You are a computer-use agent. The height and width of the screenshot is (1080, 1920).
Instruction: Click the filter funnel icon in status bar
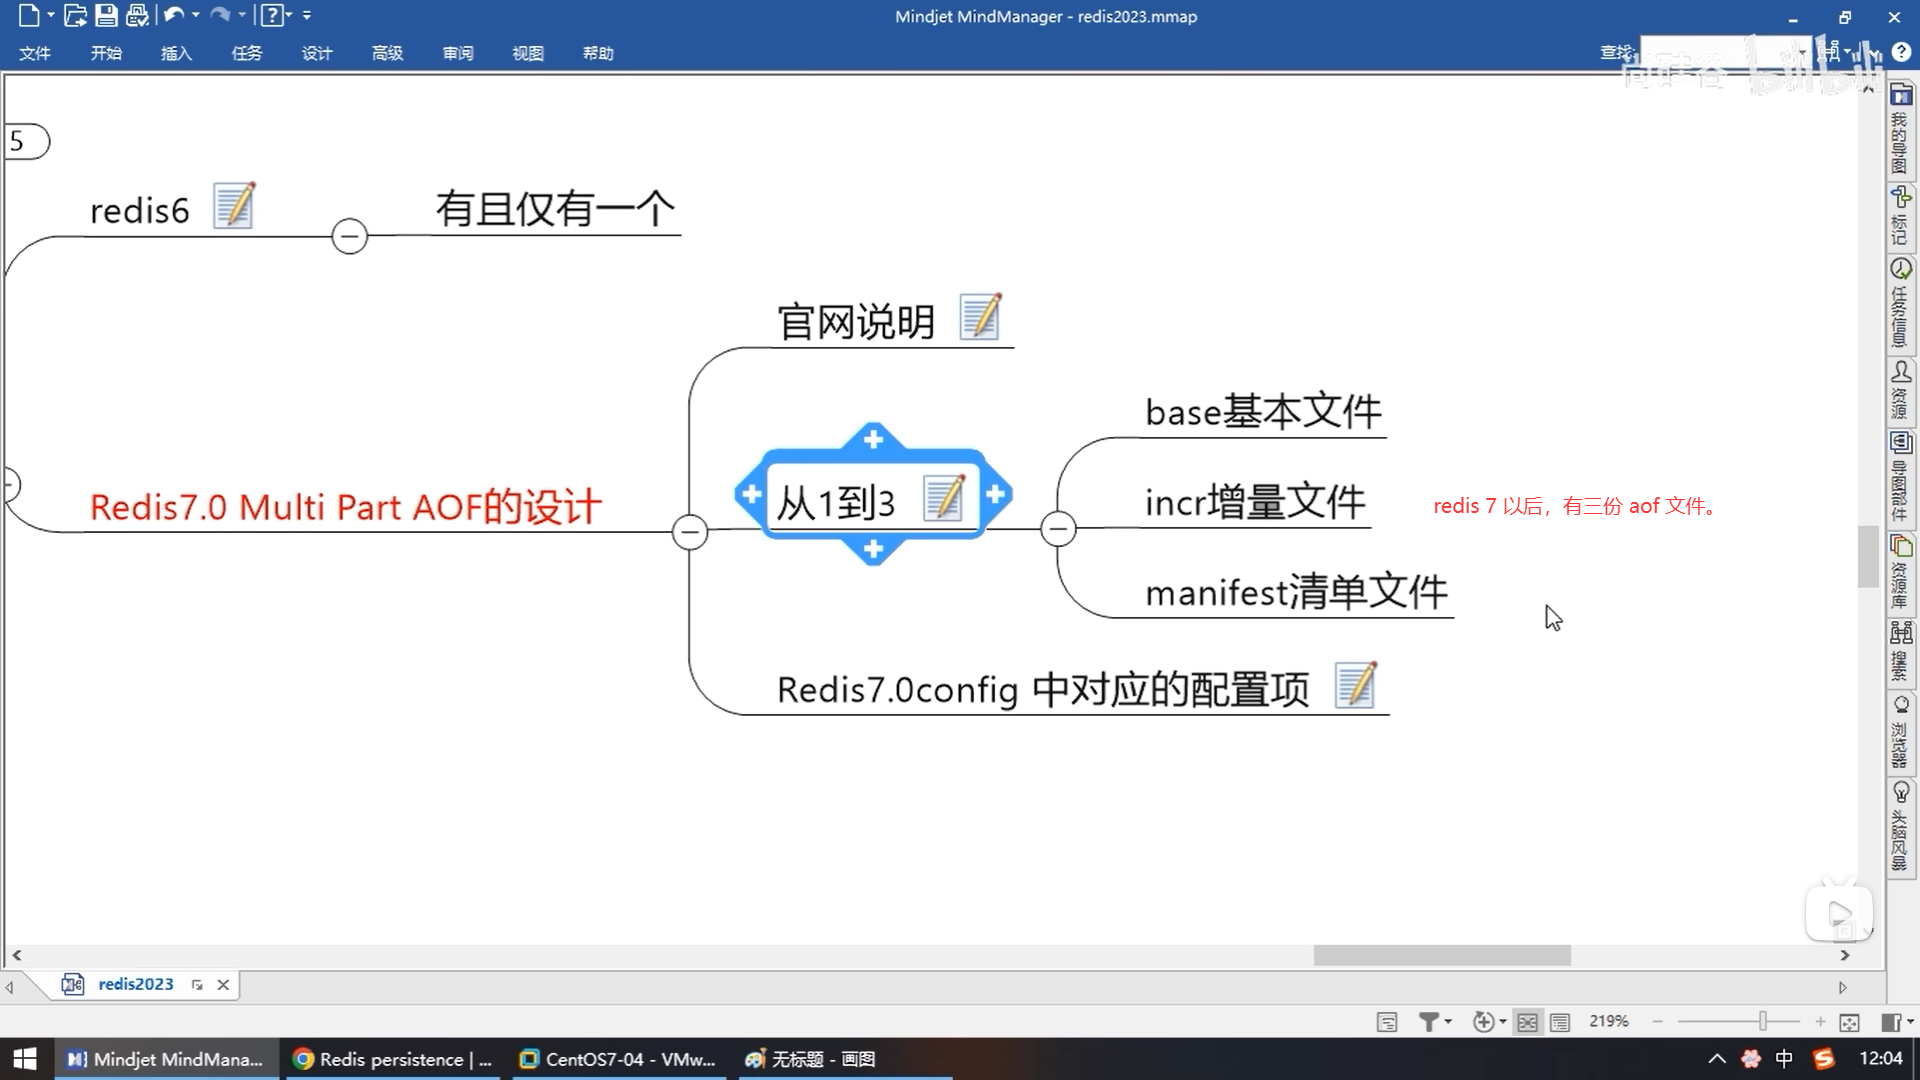coord(1429,1021)
